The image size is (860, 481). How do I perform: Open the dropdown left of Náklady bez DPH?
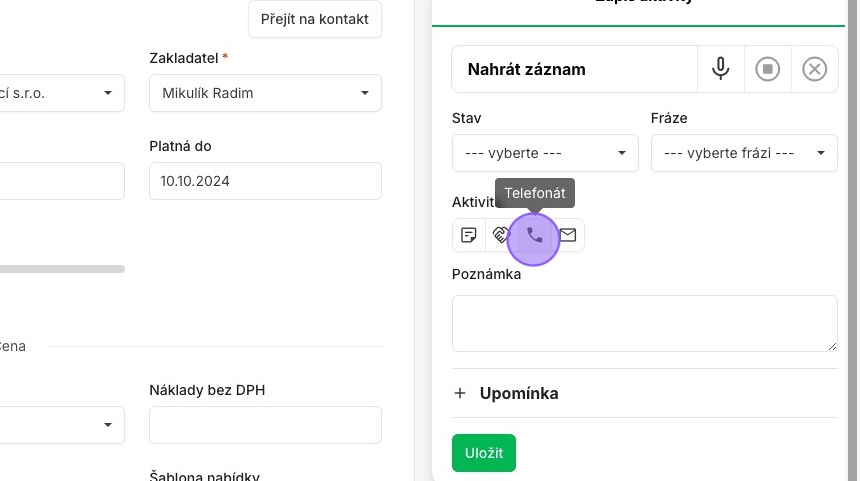[61, 425]
